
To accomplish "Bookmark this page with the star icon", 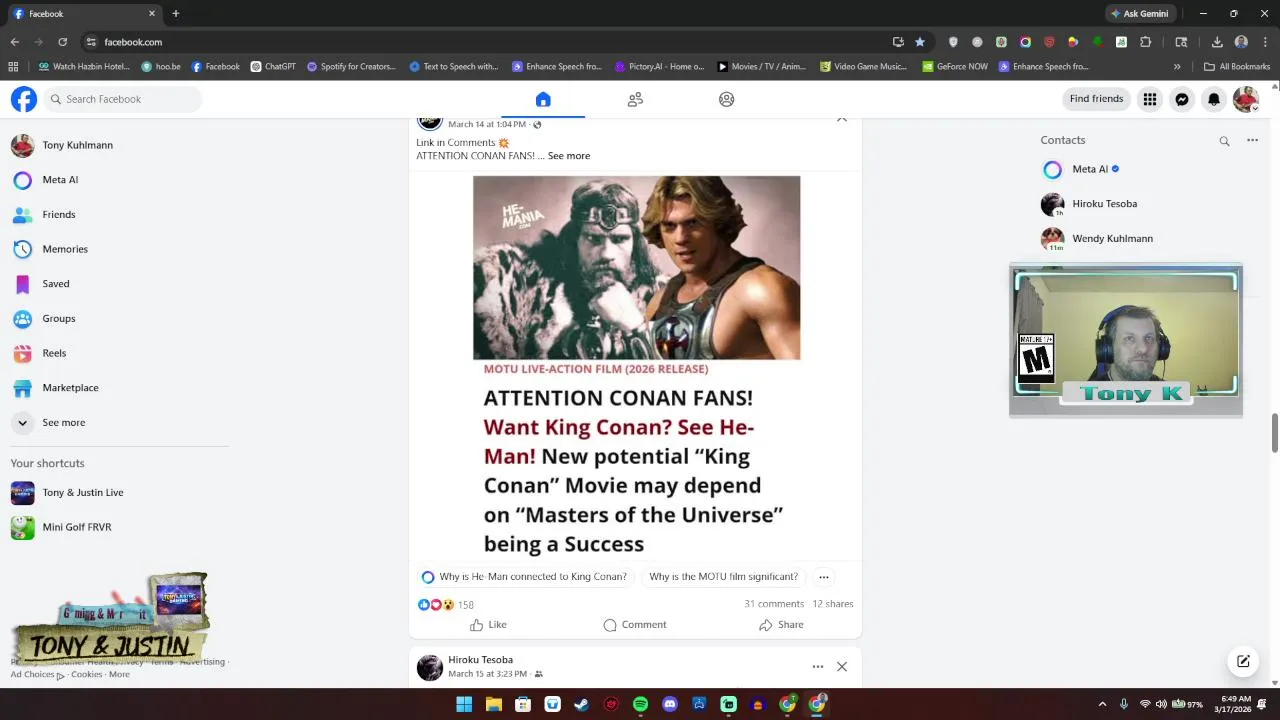I will pyautogui.click(x=920, y=42).
